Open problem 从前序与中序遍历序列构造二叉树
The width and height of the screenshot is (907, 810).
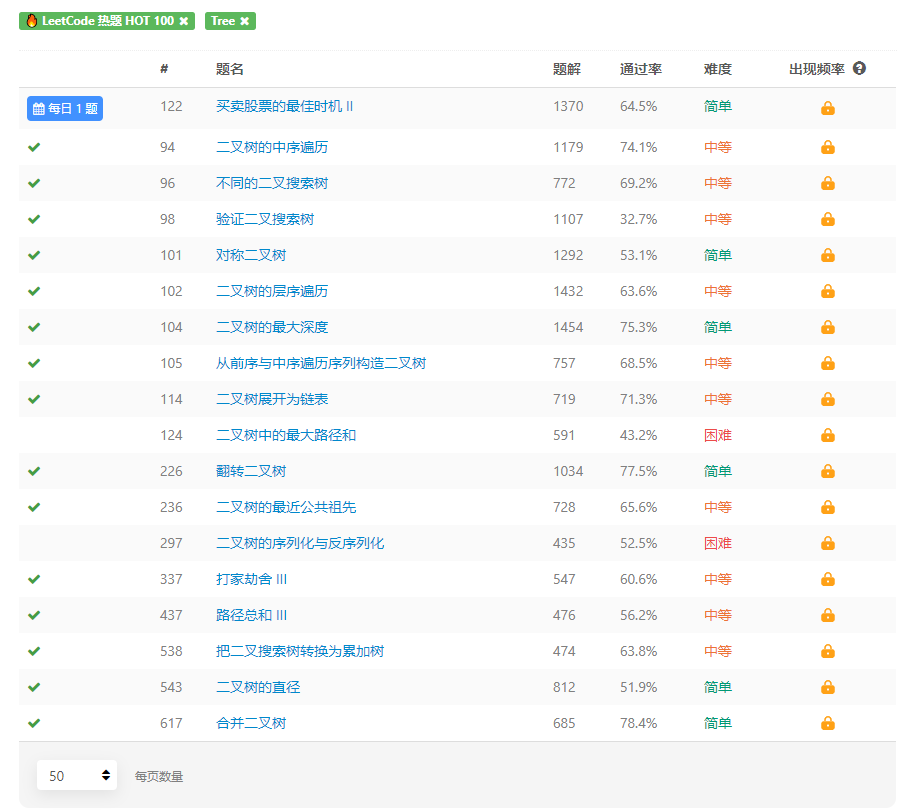coord(321,363)
